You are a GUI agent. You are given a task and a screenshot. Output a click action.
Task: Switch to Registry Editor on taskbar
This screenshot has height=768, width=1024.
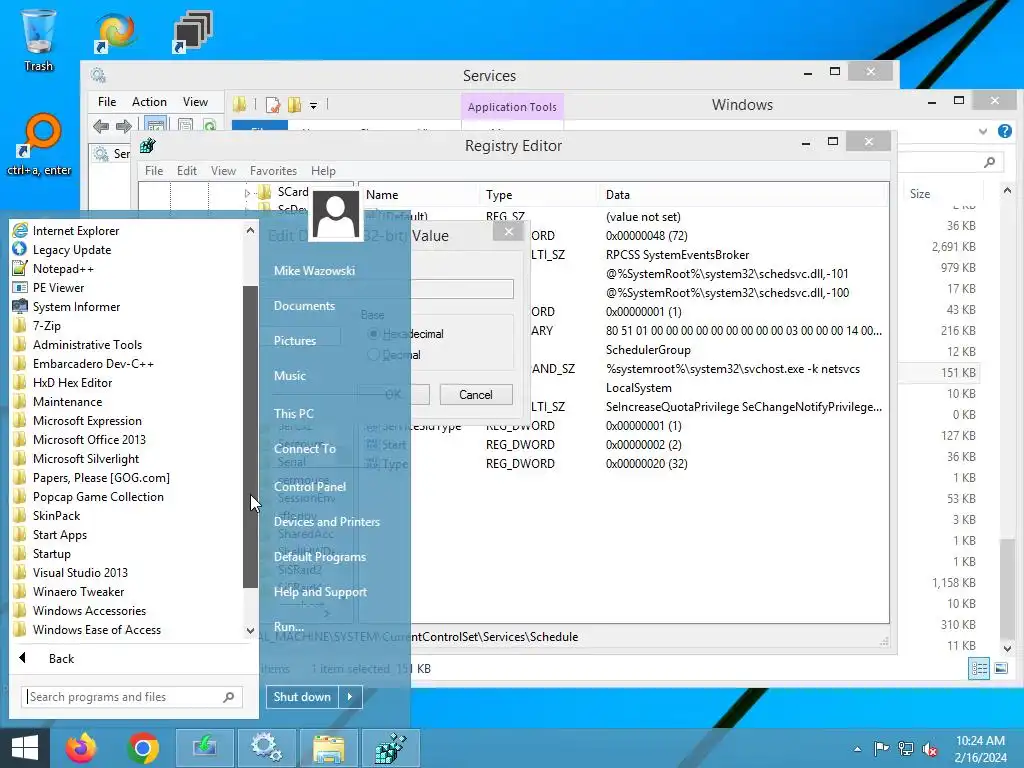point(391,748)
